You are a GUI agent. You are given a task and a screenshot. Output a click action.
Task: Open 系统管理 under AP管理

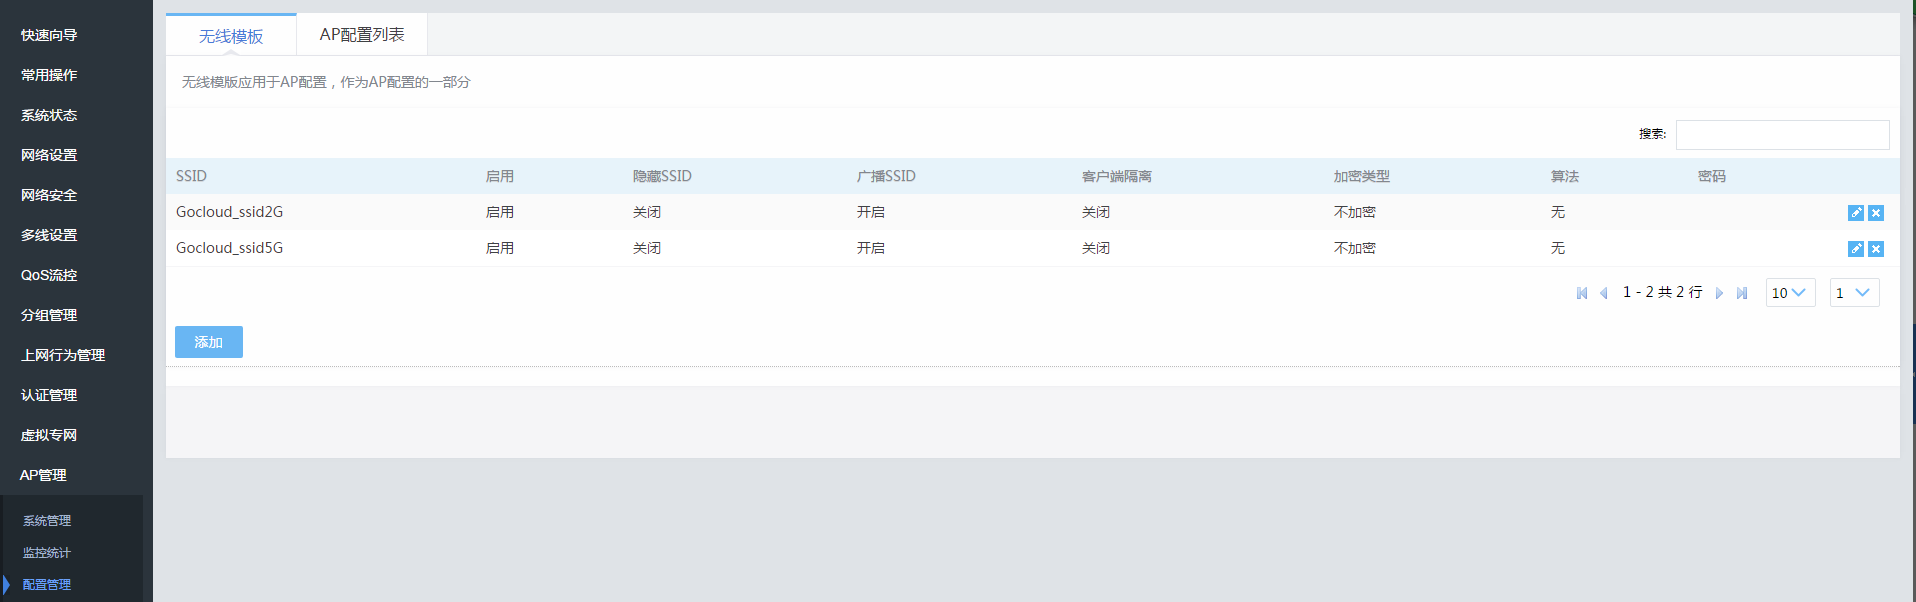(47, 521)
